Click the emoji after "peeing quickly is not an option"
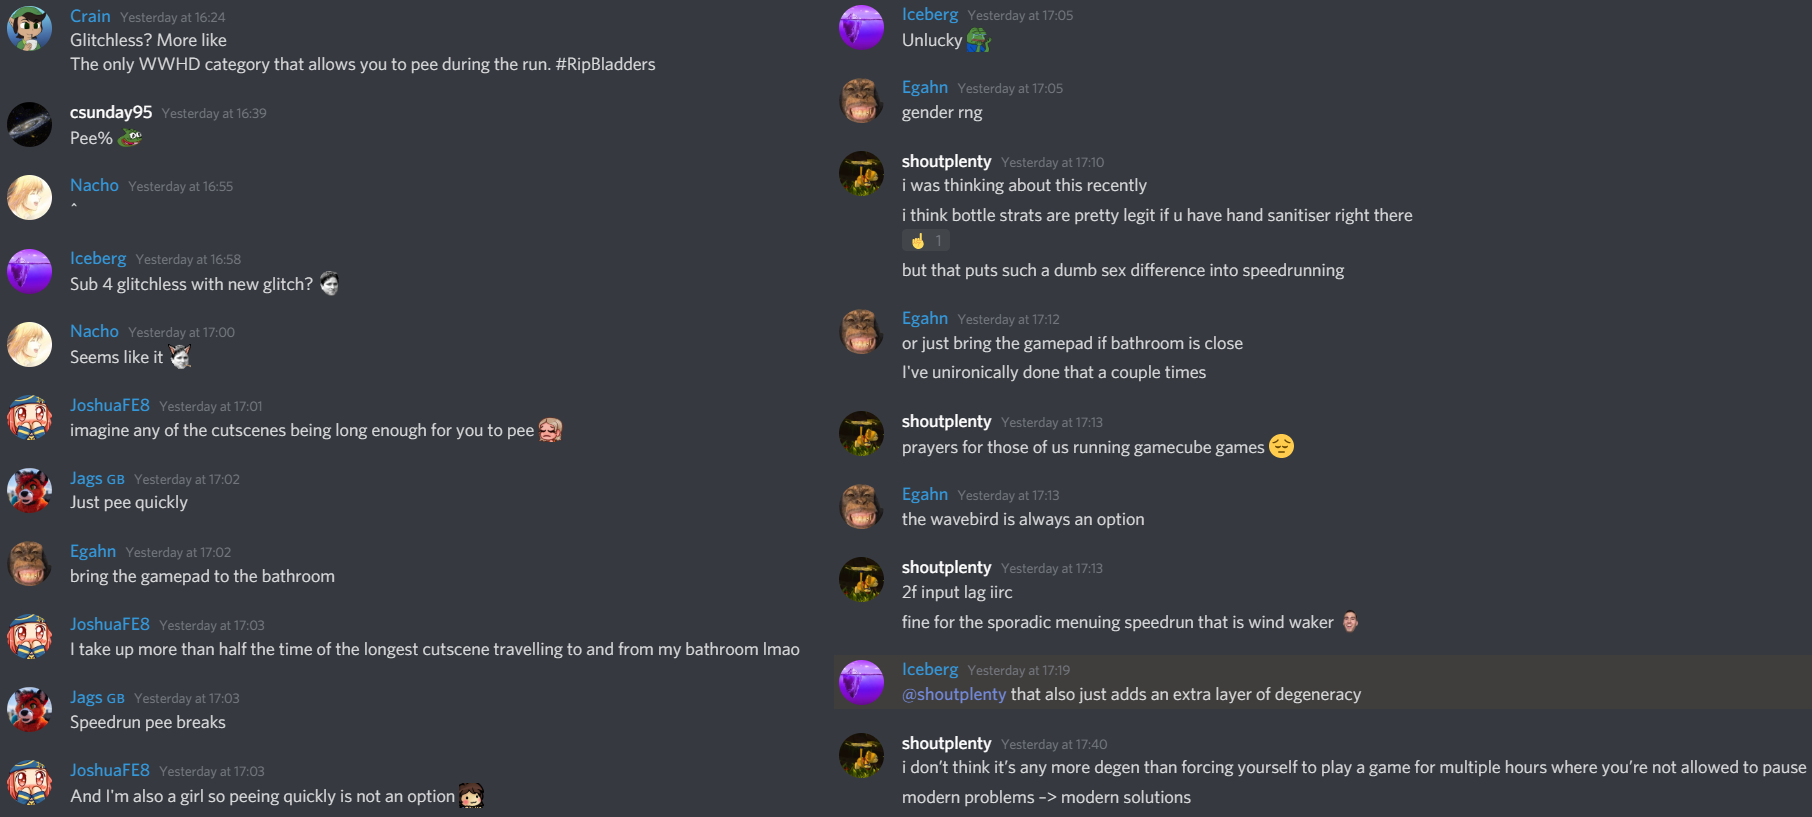The width and height of the screenshot is (1812, 817). 471,796
